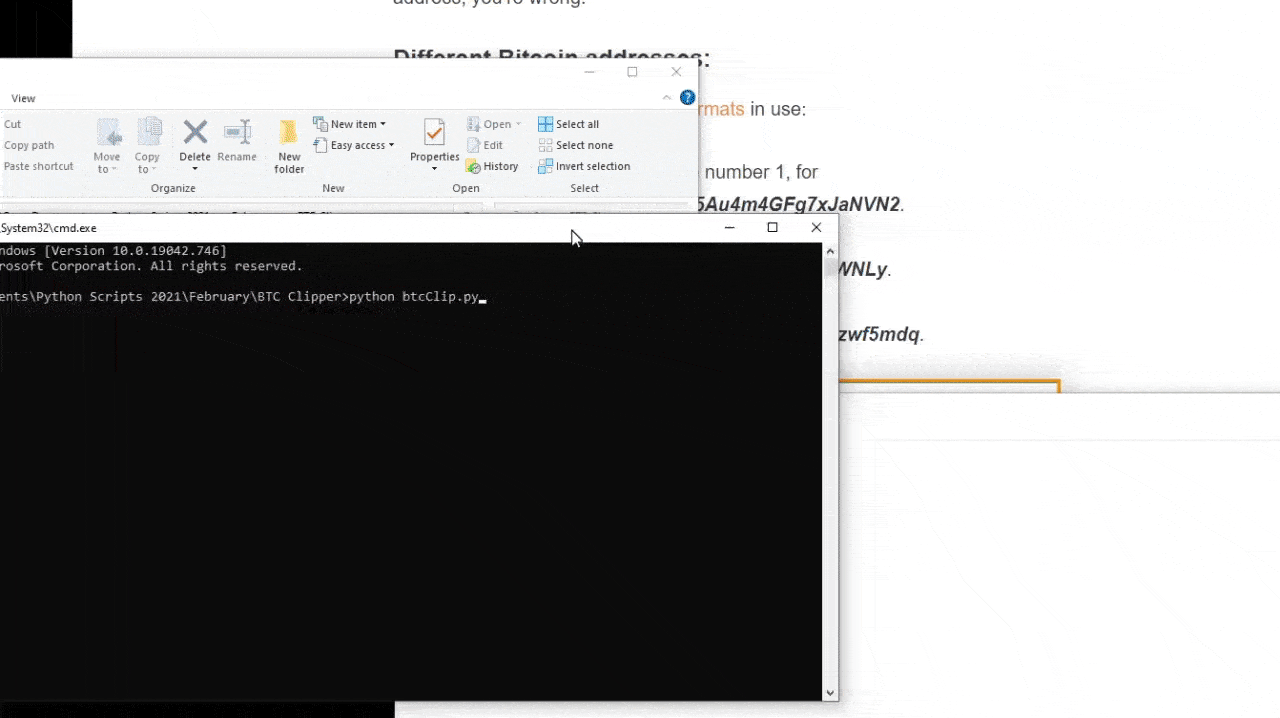
Task: Maximize the cmd.exe window
Action: 772,228
